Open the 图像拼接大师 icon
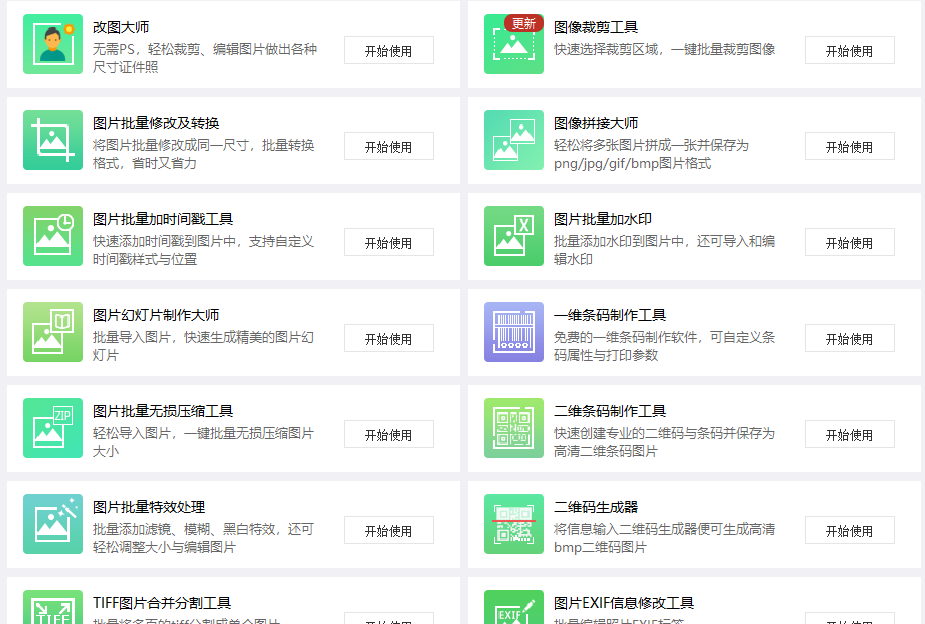Screen dimensions: 925x624 pos(514,140)
